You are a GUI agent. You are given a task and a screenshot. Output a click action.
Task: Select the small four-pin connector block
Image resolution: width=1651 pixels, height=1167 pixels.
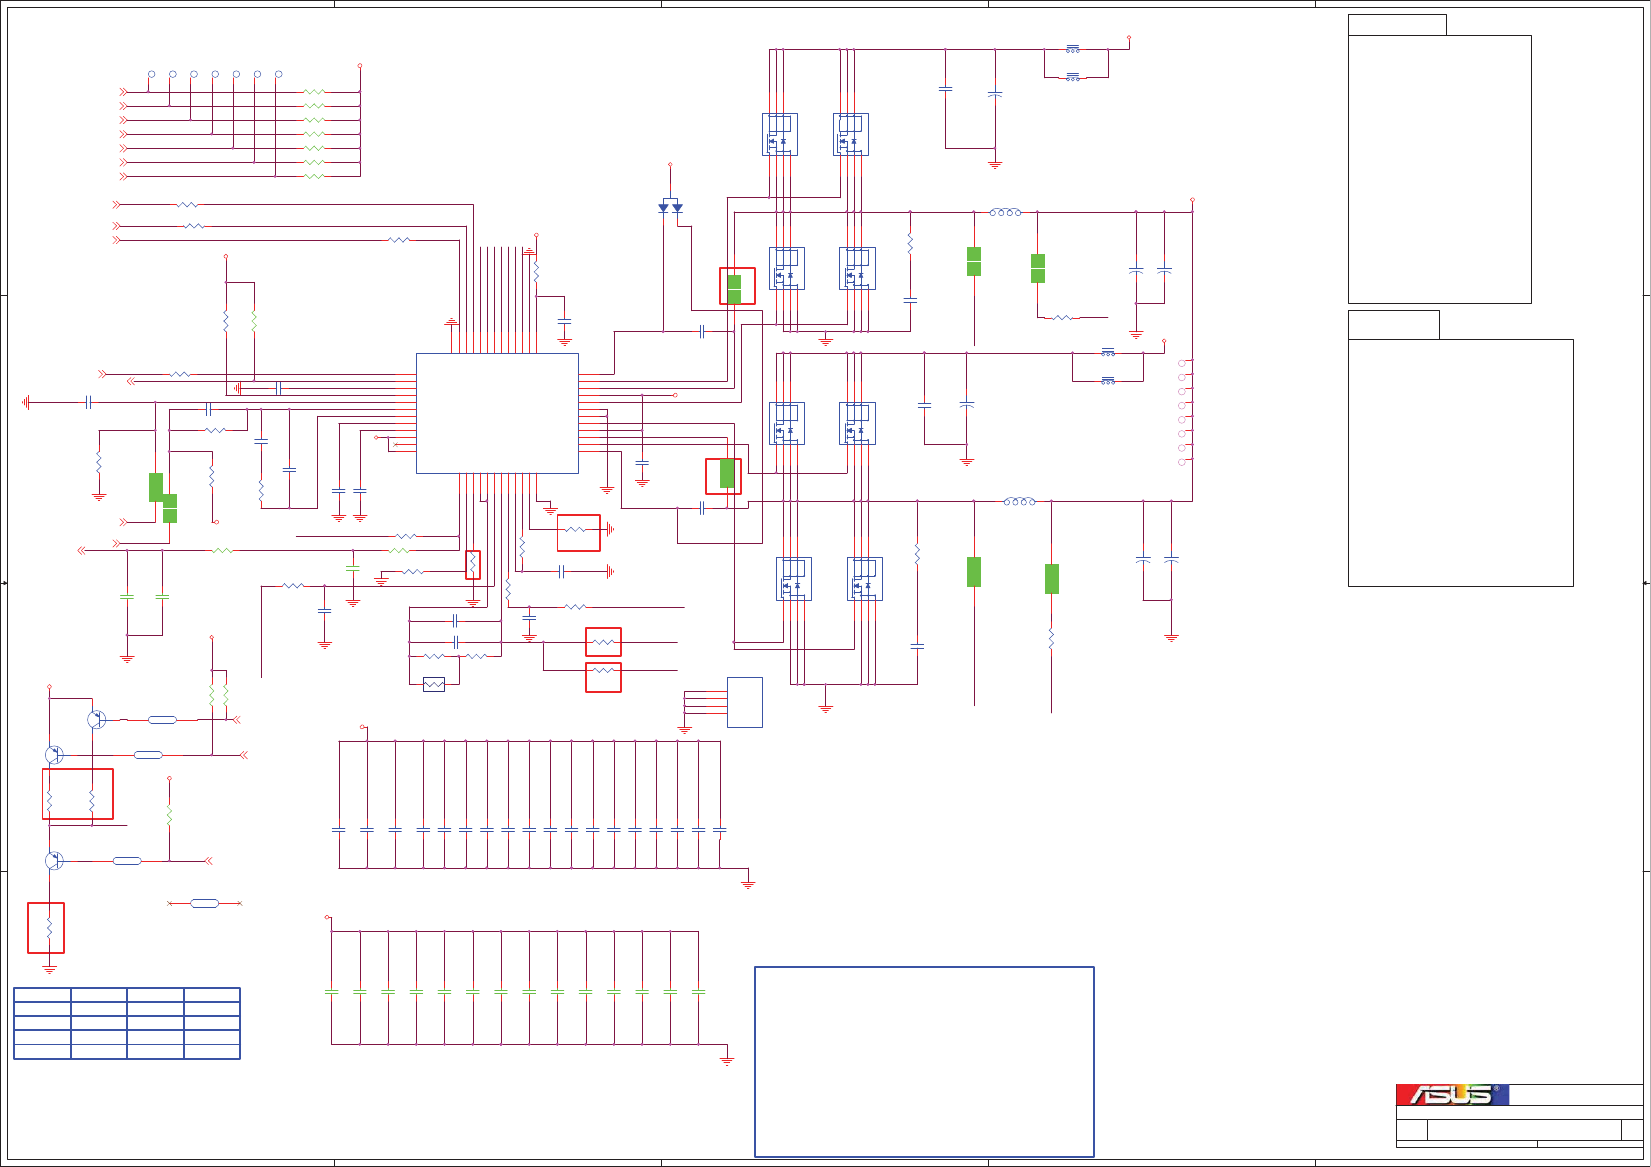click(x=744, y=702)
